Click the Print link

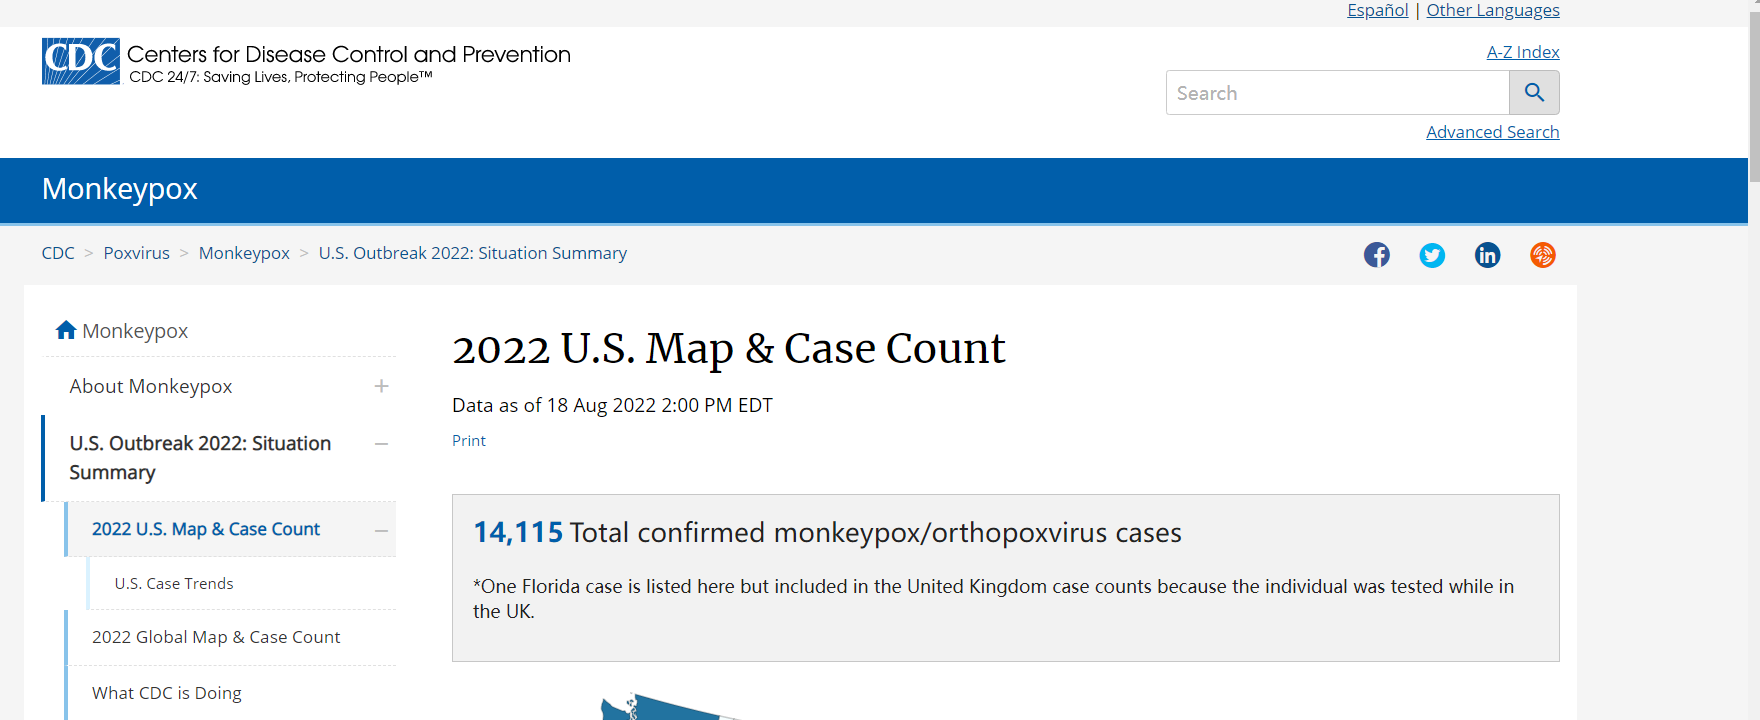pyautogui.click(x=469, y=441)
